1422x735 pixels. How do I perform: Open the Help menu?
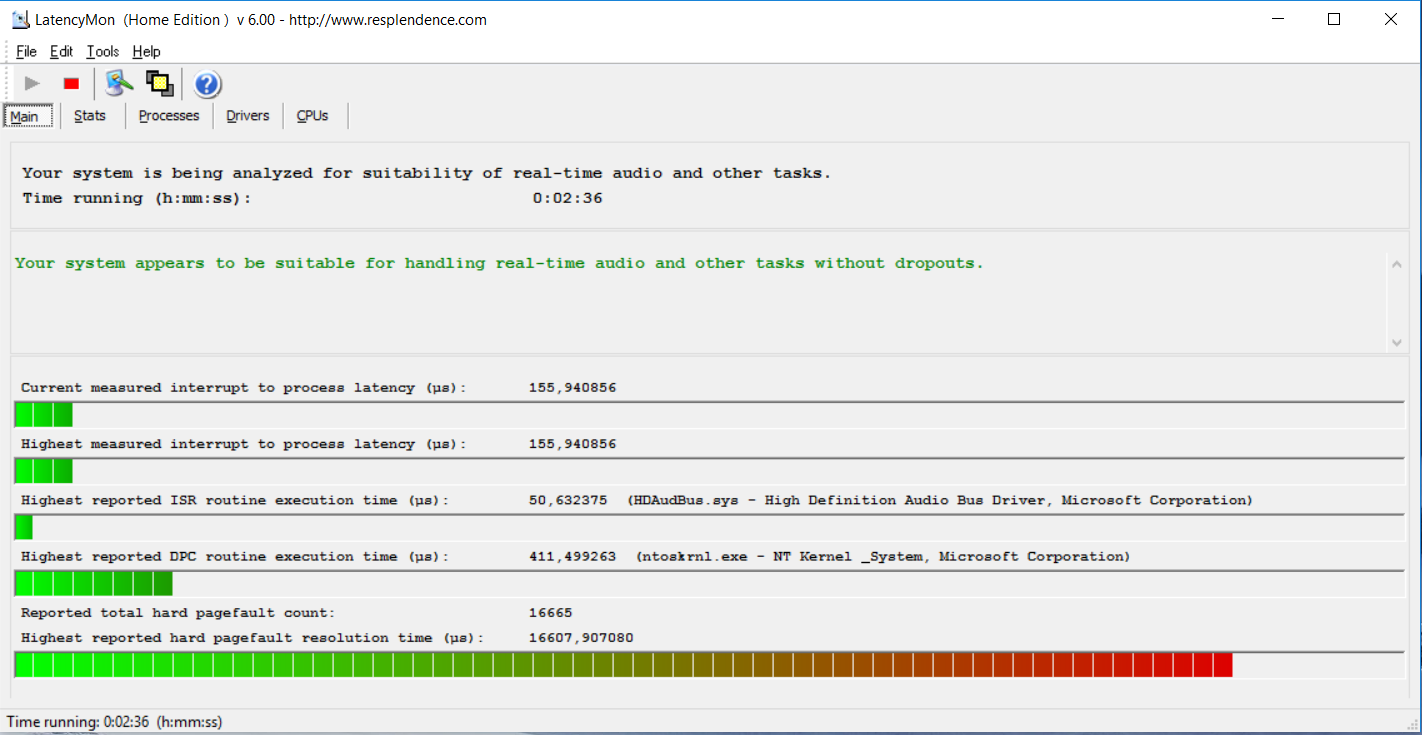coord(146,51)
